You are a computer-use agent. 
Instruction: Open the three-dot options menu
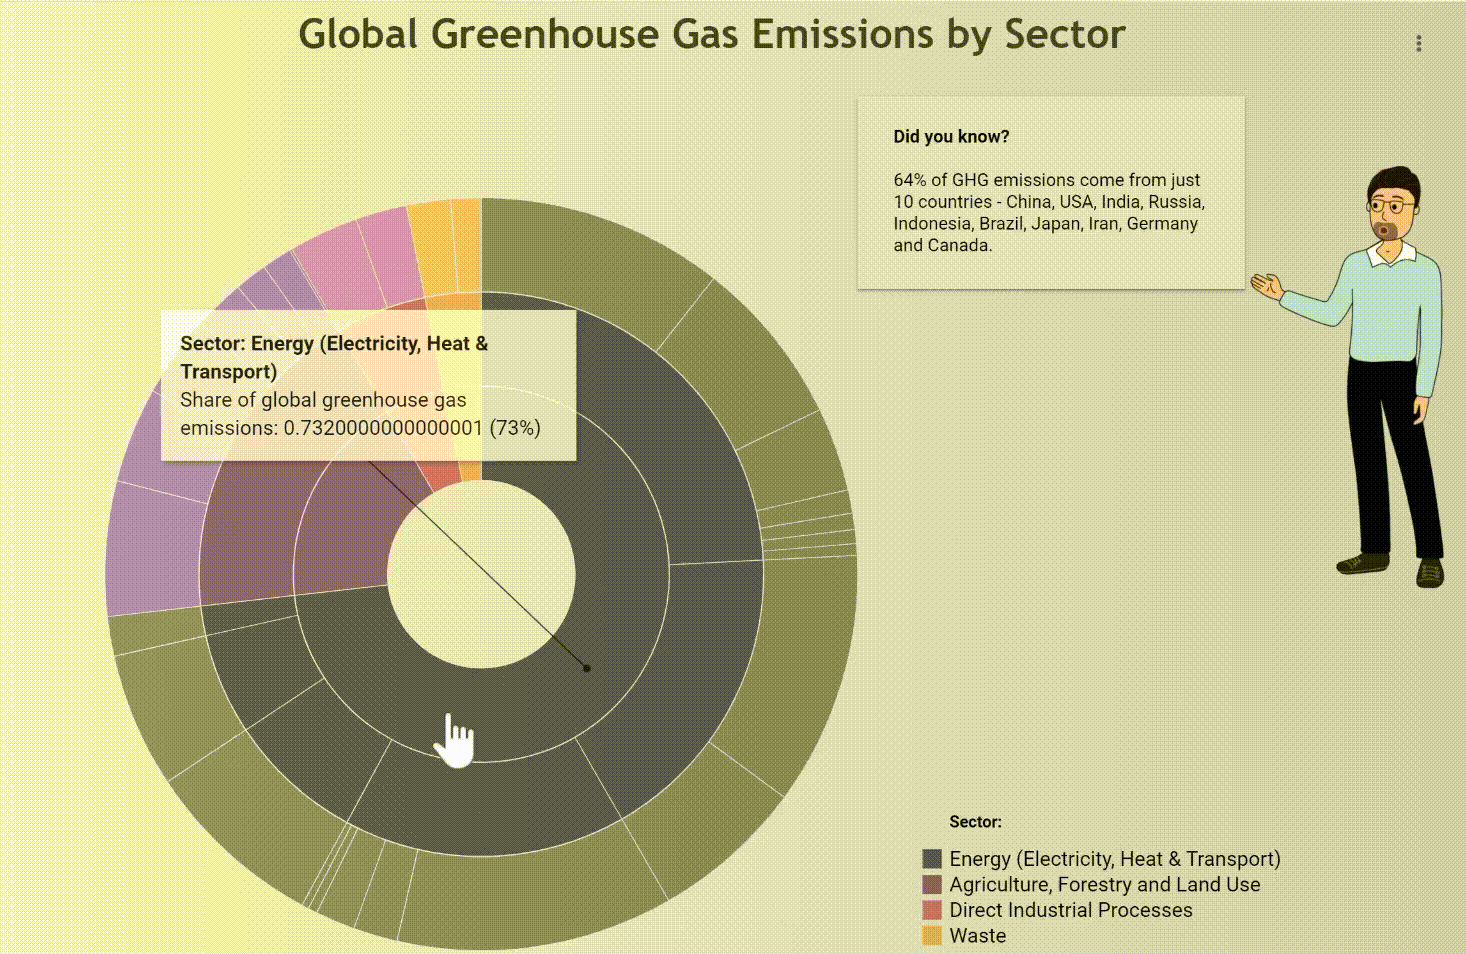(1418, 43)
